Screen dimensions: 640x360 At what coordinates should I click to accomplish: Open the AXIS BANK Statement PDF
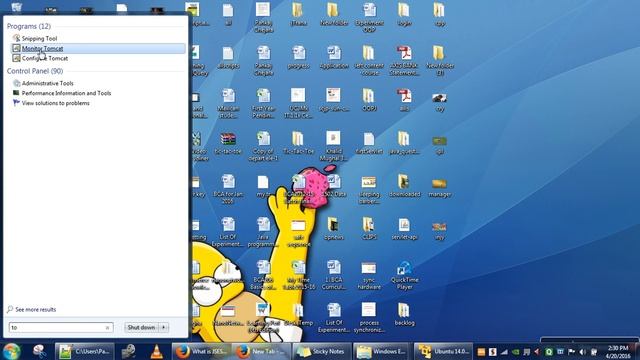[404, 60]
